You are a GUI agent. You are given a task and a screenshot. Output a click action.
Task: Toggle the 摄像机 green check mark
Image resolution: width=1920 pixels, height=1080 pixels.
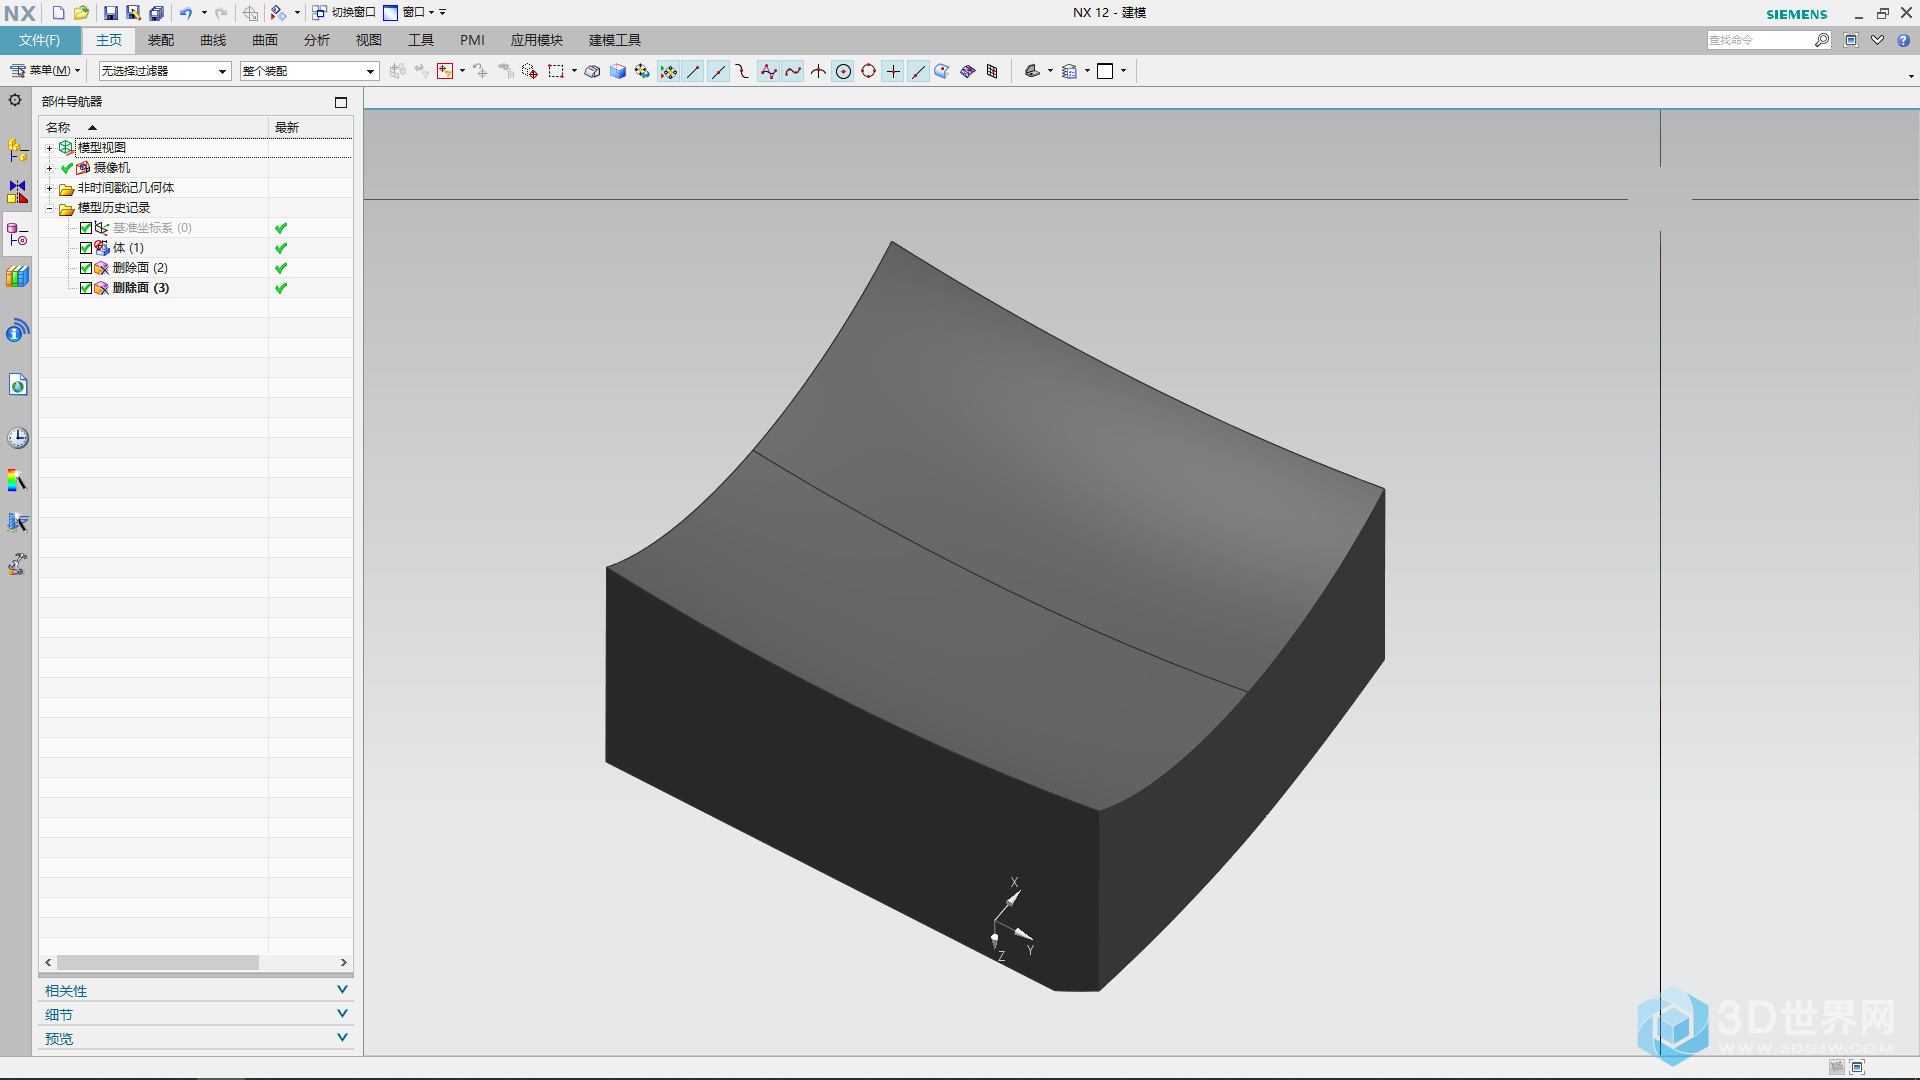click(67, 168)
